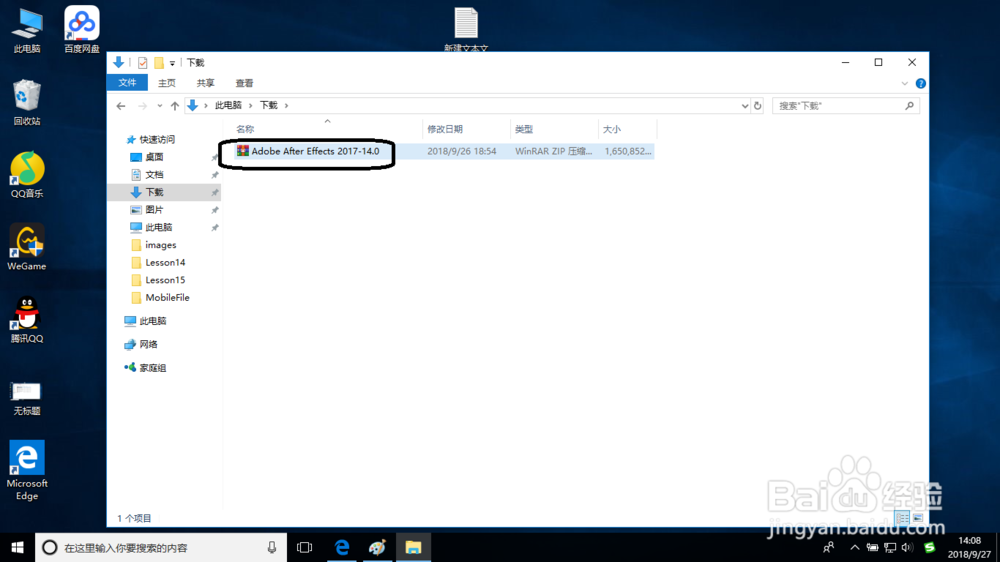Go back with the left arrow
The width and height of the screenshot is (1000, 562).
click(x=121, y=106)
